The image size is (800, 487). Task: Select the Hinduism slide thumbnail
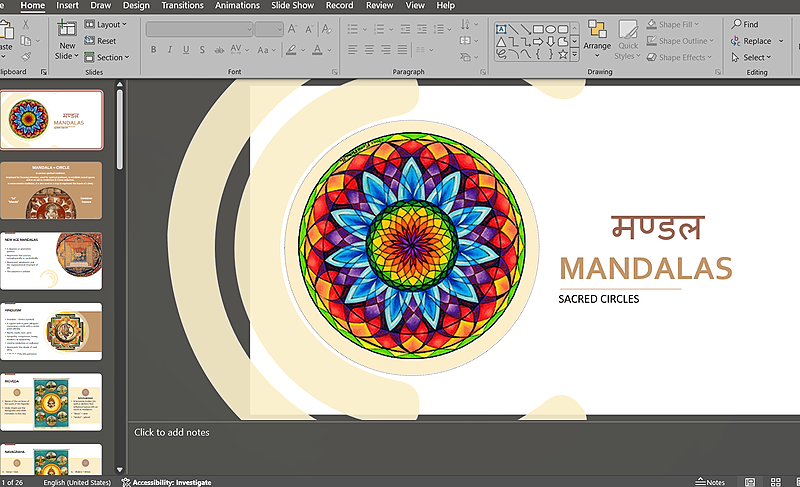[51, 331]
